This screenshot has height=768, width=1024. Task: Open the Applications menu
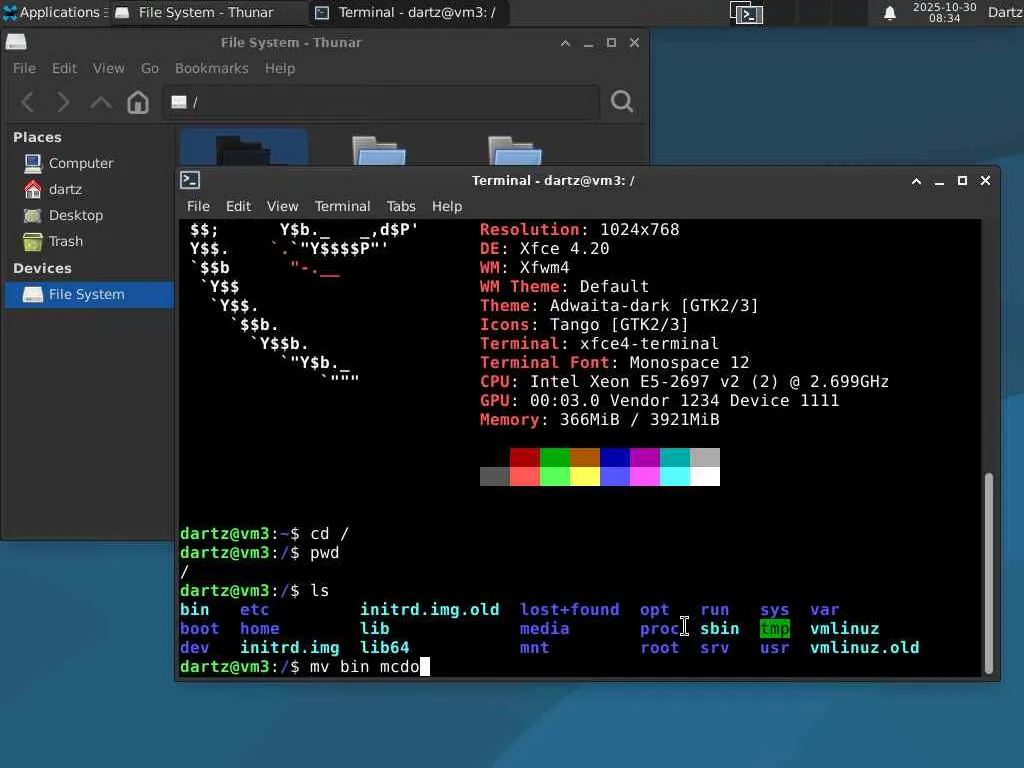[x=55, y=12]
